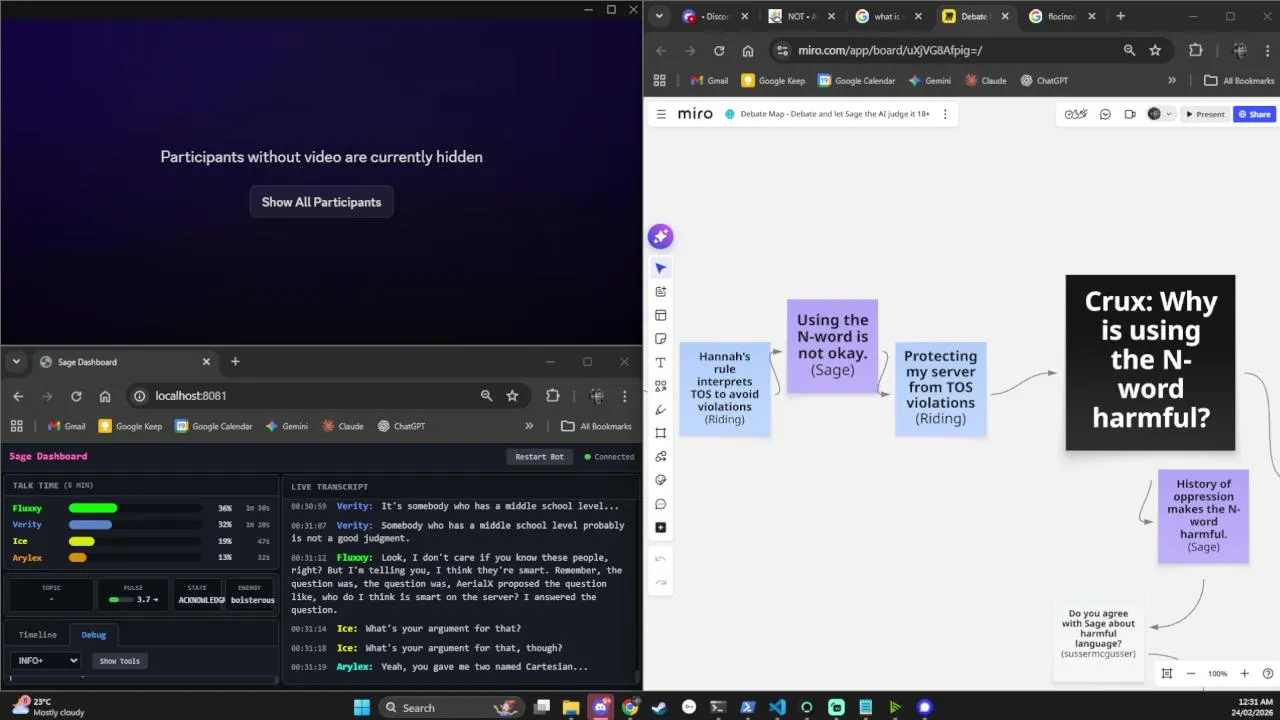Open Miro comments bubble icon in header

1105,114
